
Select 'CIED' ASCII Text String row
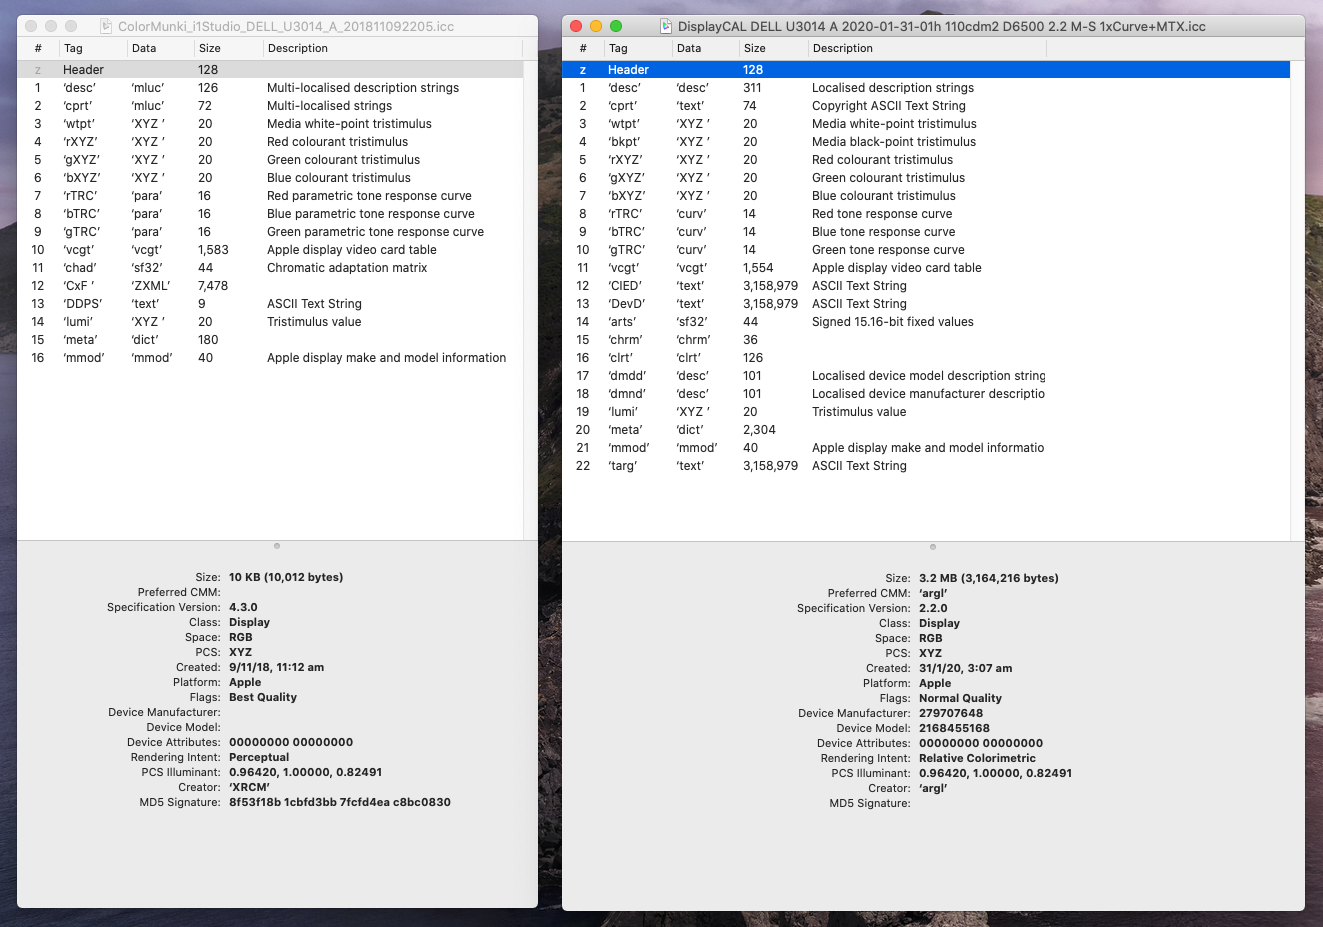pyautogui.click(x=926, y=286)
